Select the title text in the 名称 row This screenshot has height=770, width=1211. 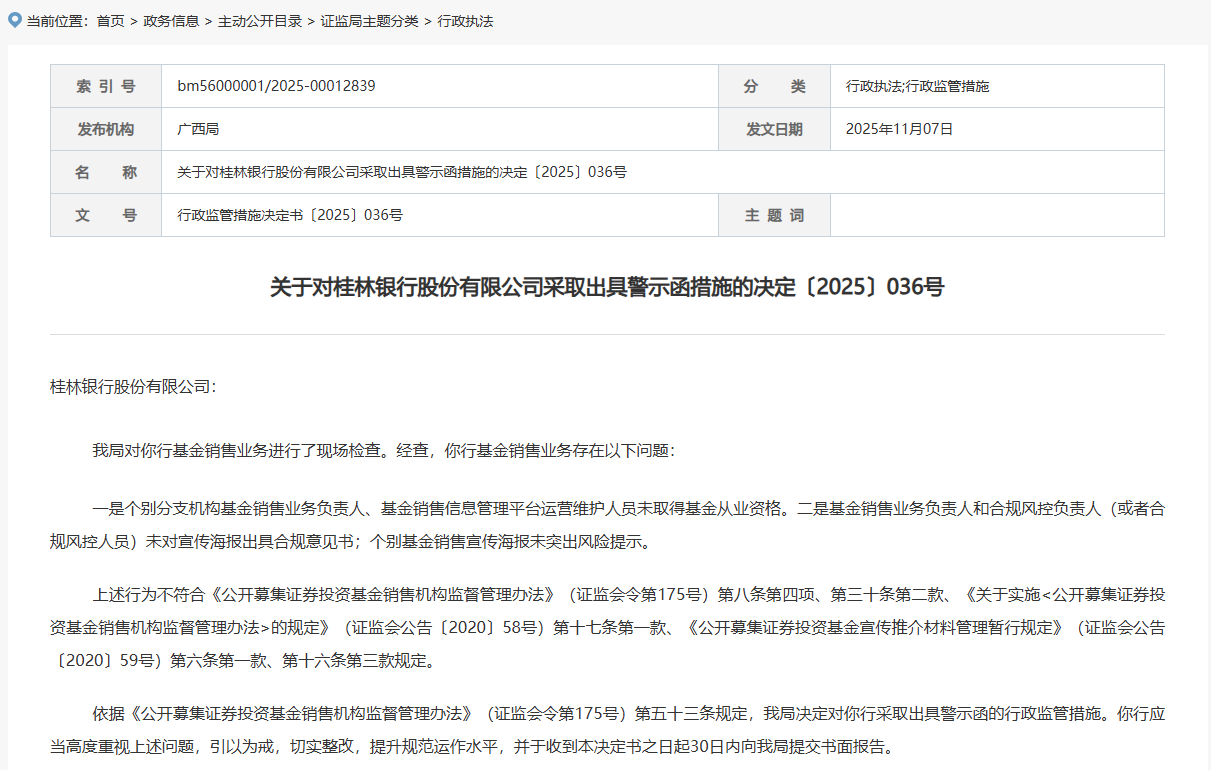tap(402, 172)
